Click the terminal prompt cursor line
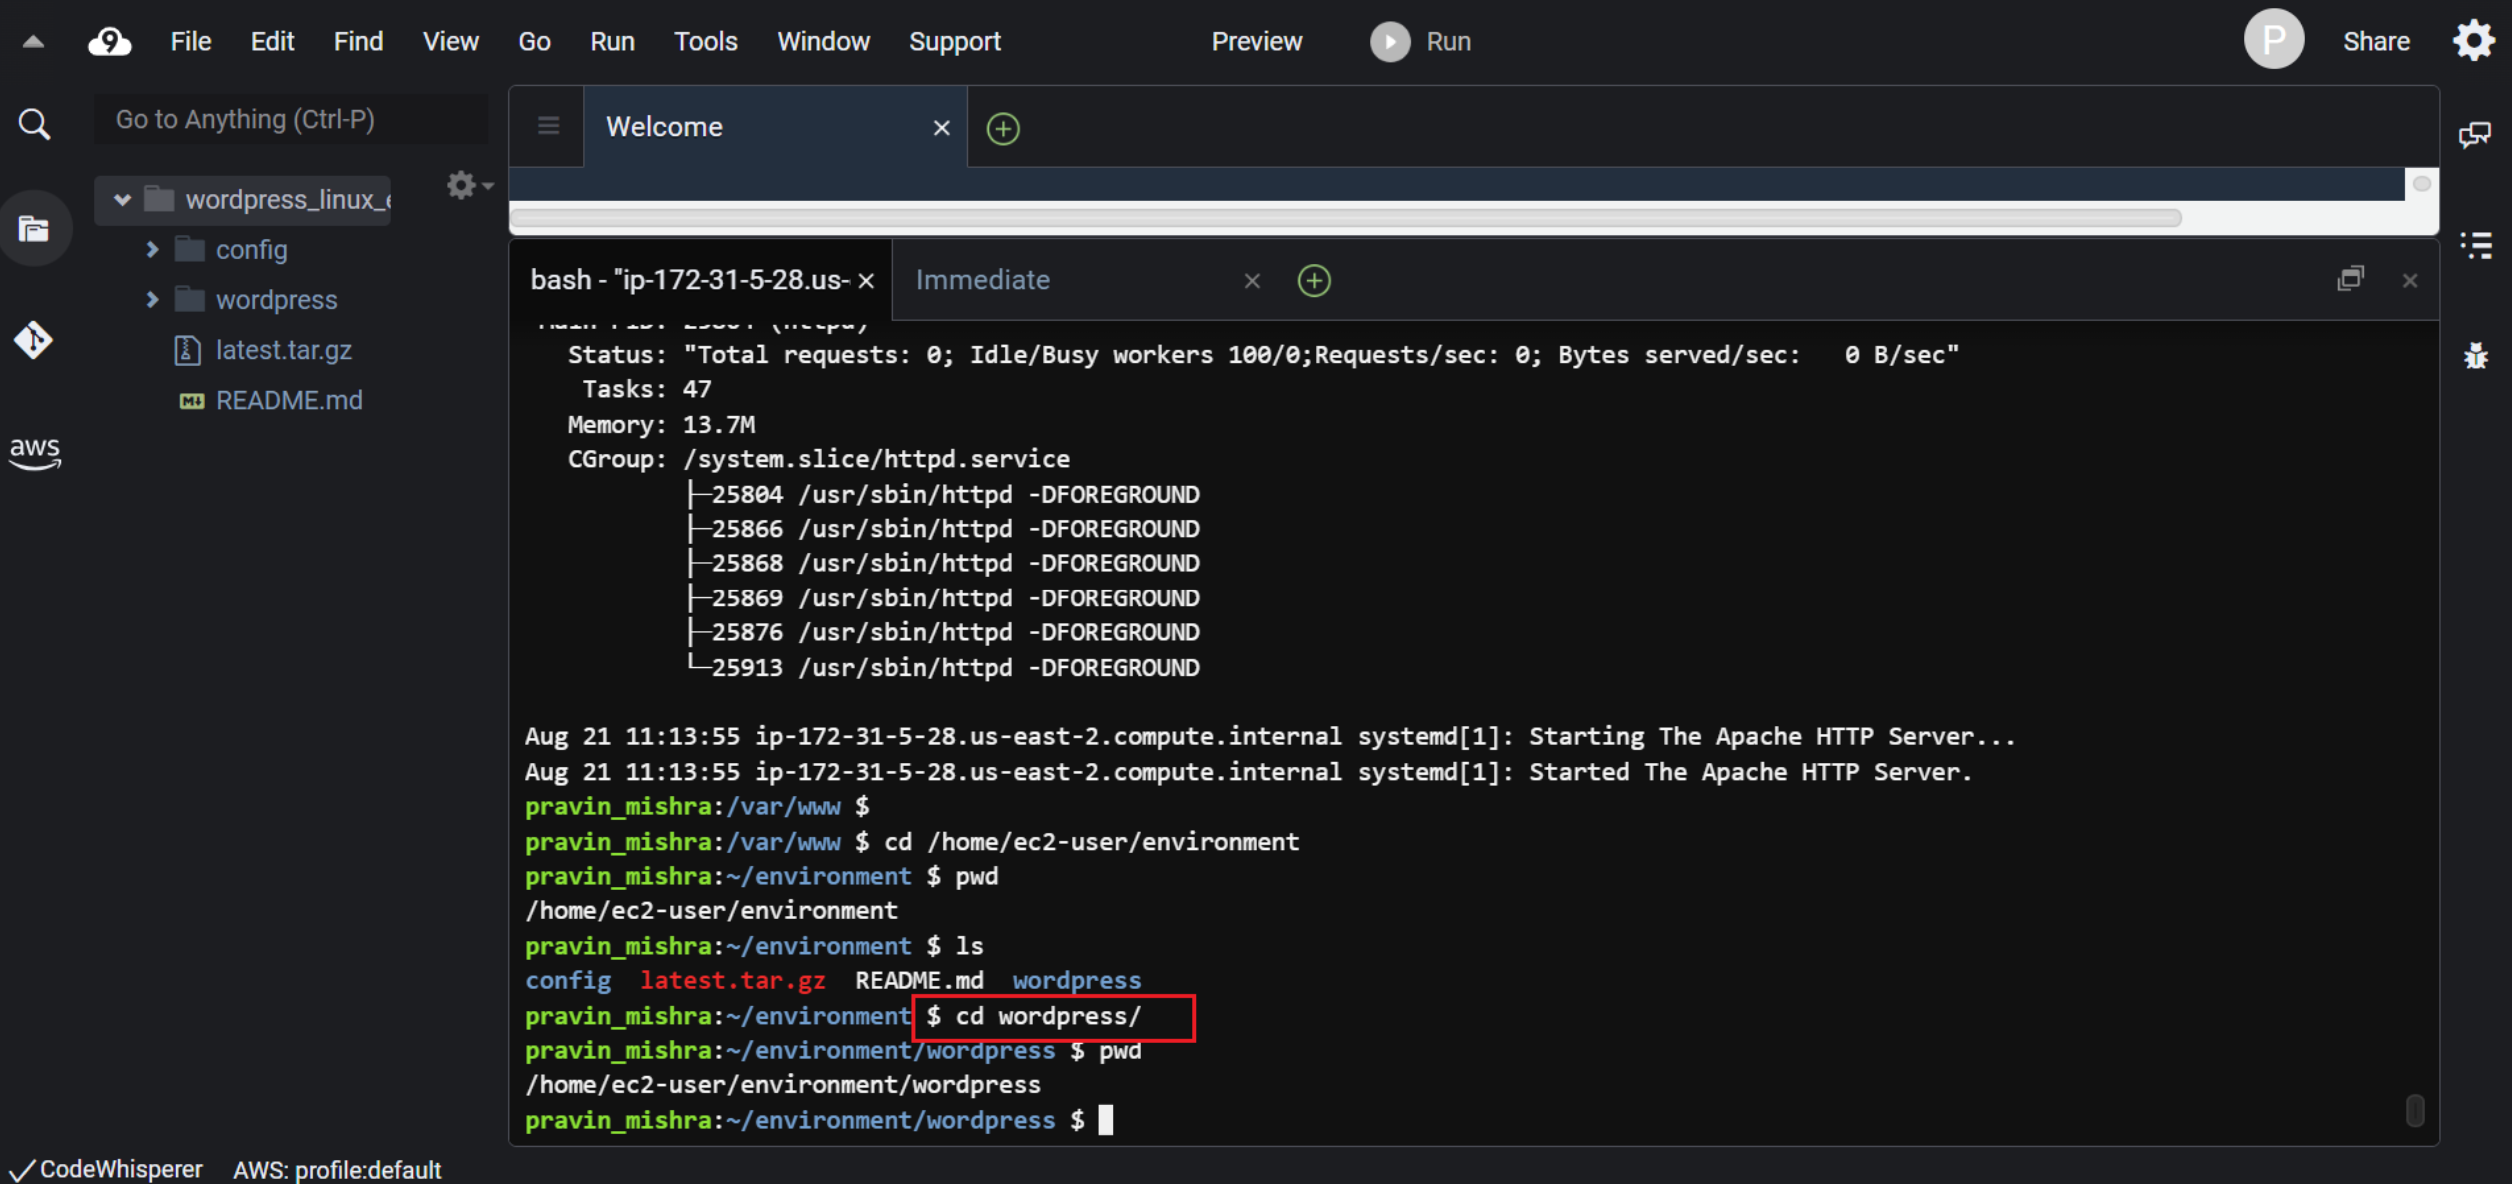 tap(819, 1120)
